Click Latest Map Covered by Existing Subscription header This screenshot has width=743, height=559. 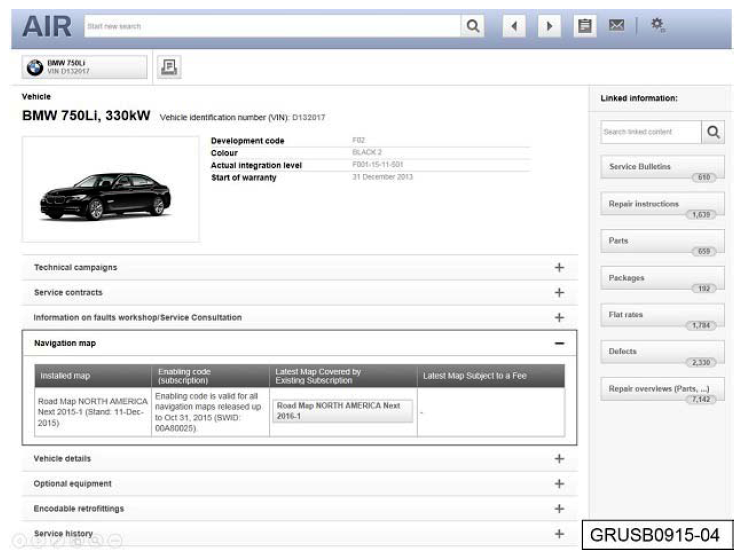pos(343,376)
